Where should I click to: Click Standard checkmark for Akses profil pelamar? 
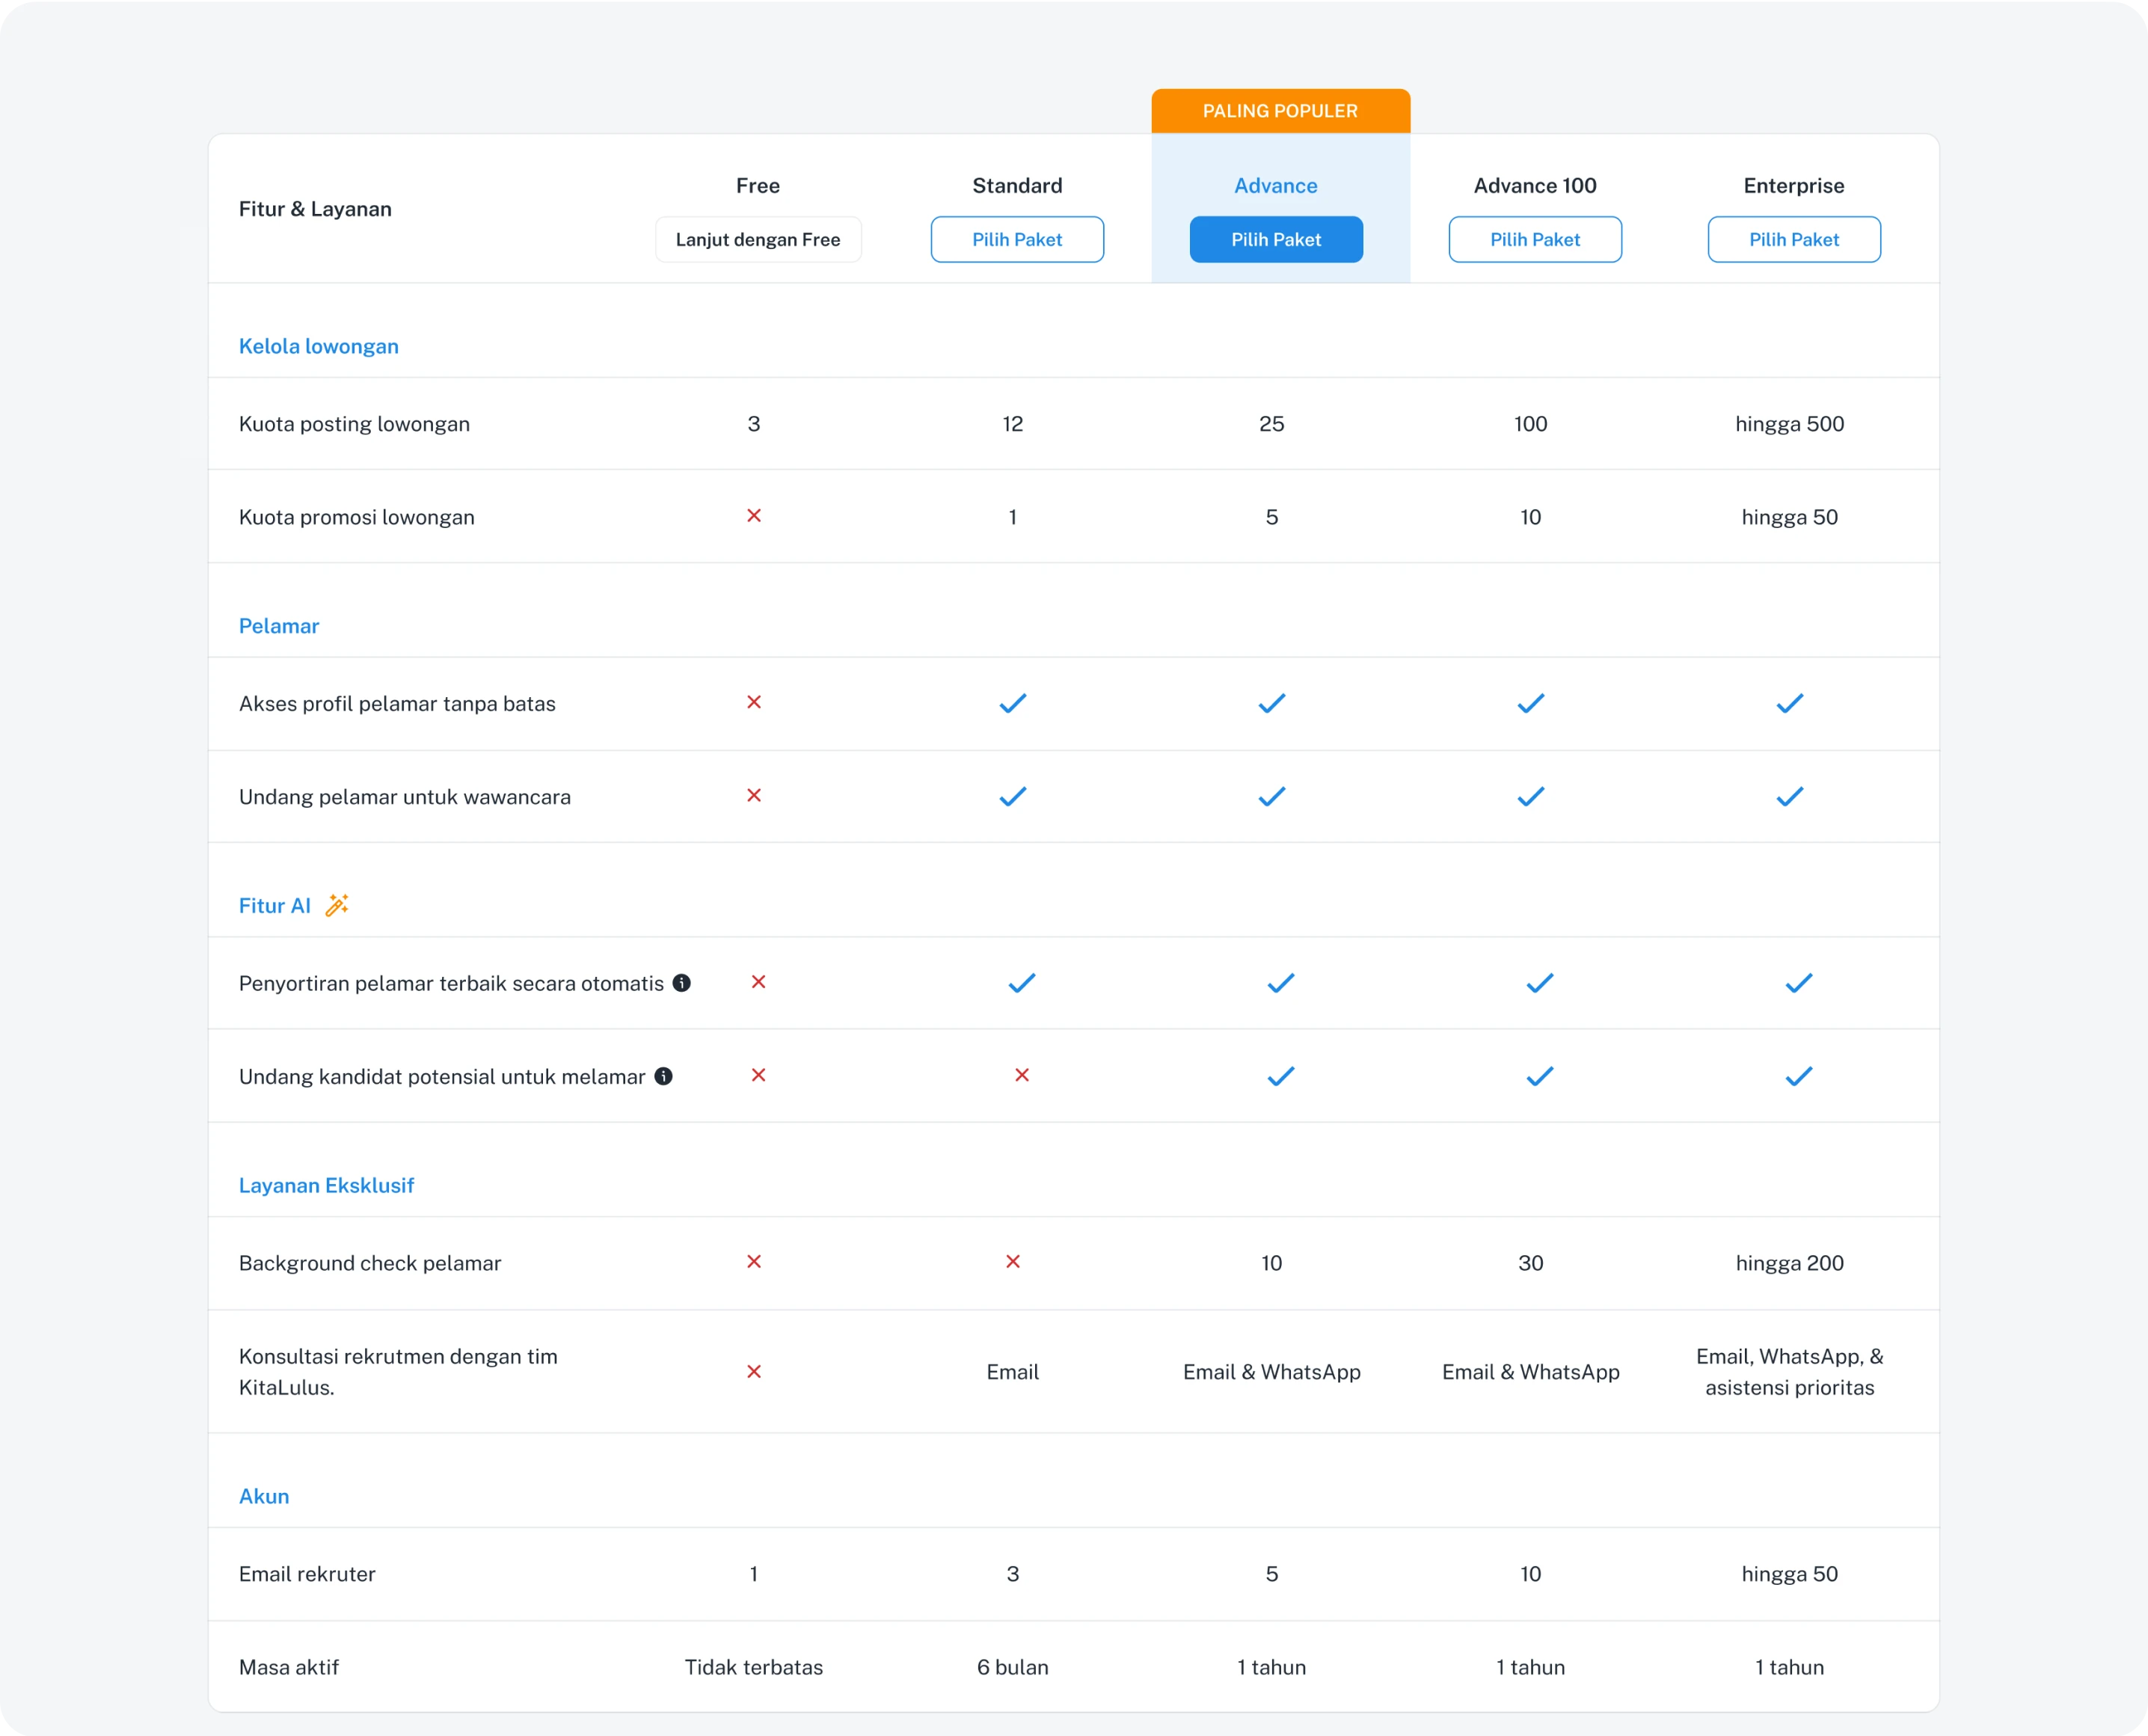[1012, 703]
